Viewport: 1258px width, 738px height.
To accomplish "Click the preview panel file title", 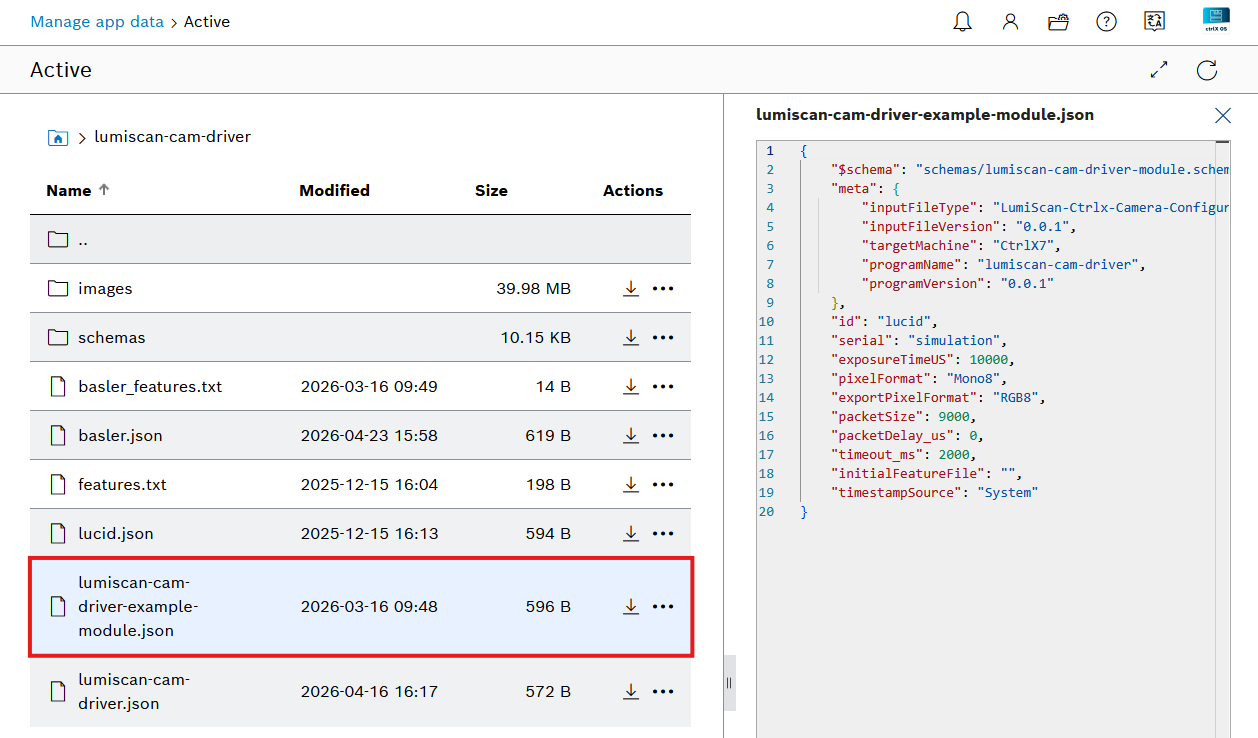I will pos(925,115).
